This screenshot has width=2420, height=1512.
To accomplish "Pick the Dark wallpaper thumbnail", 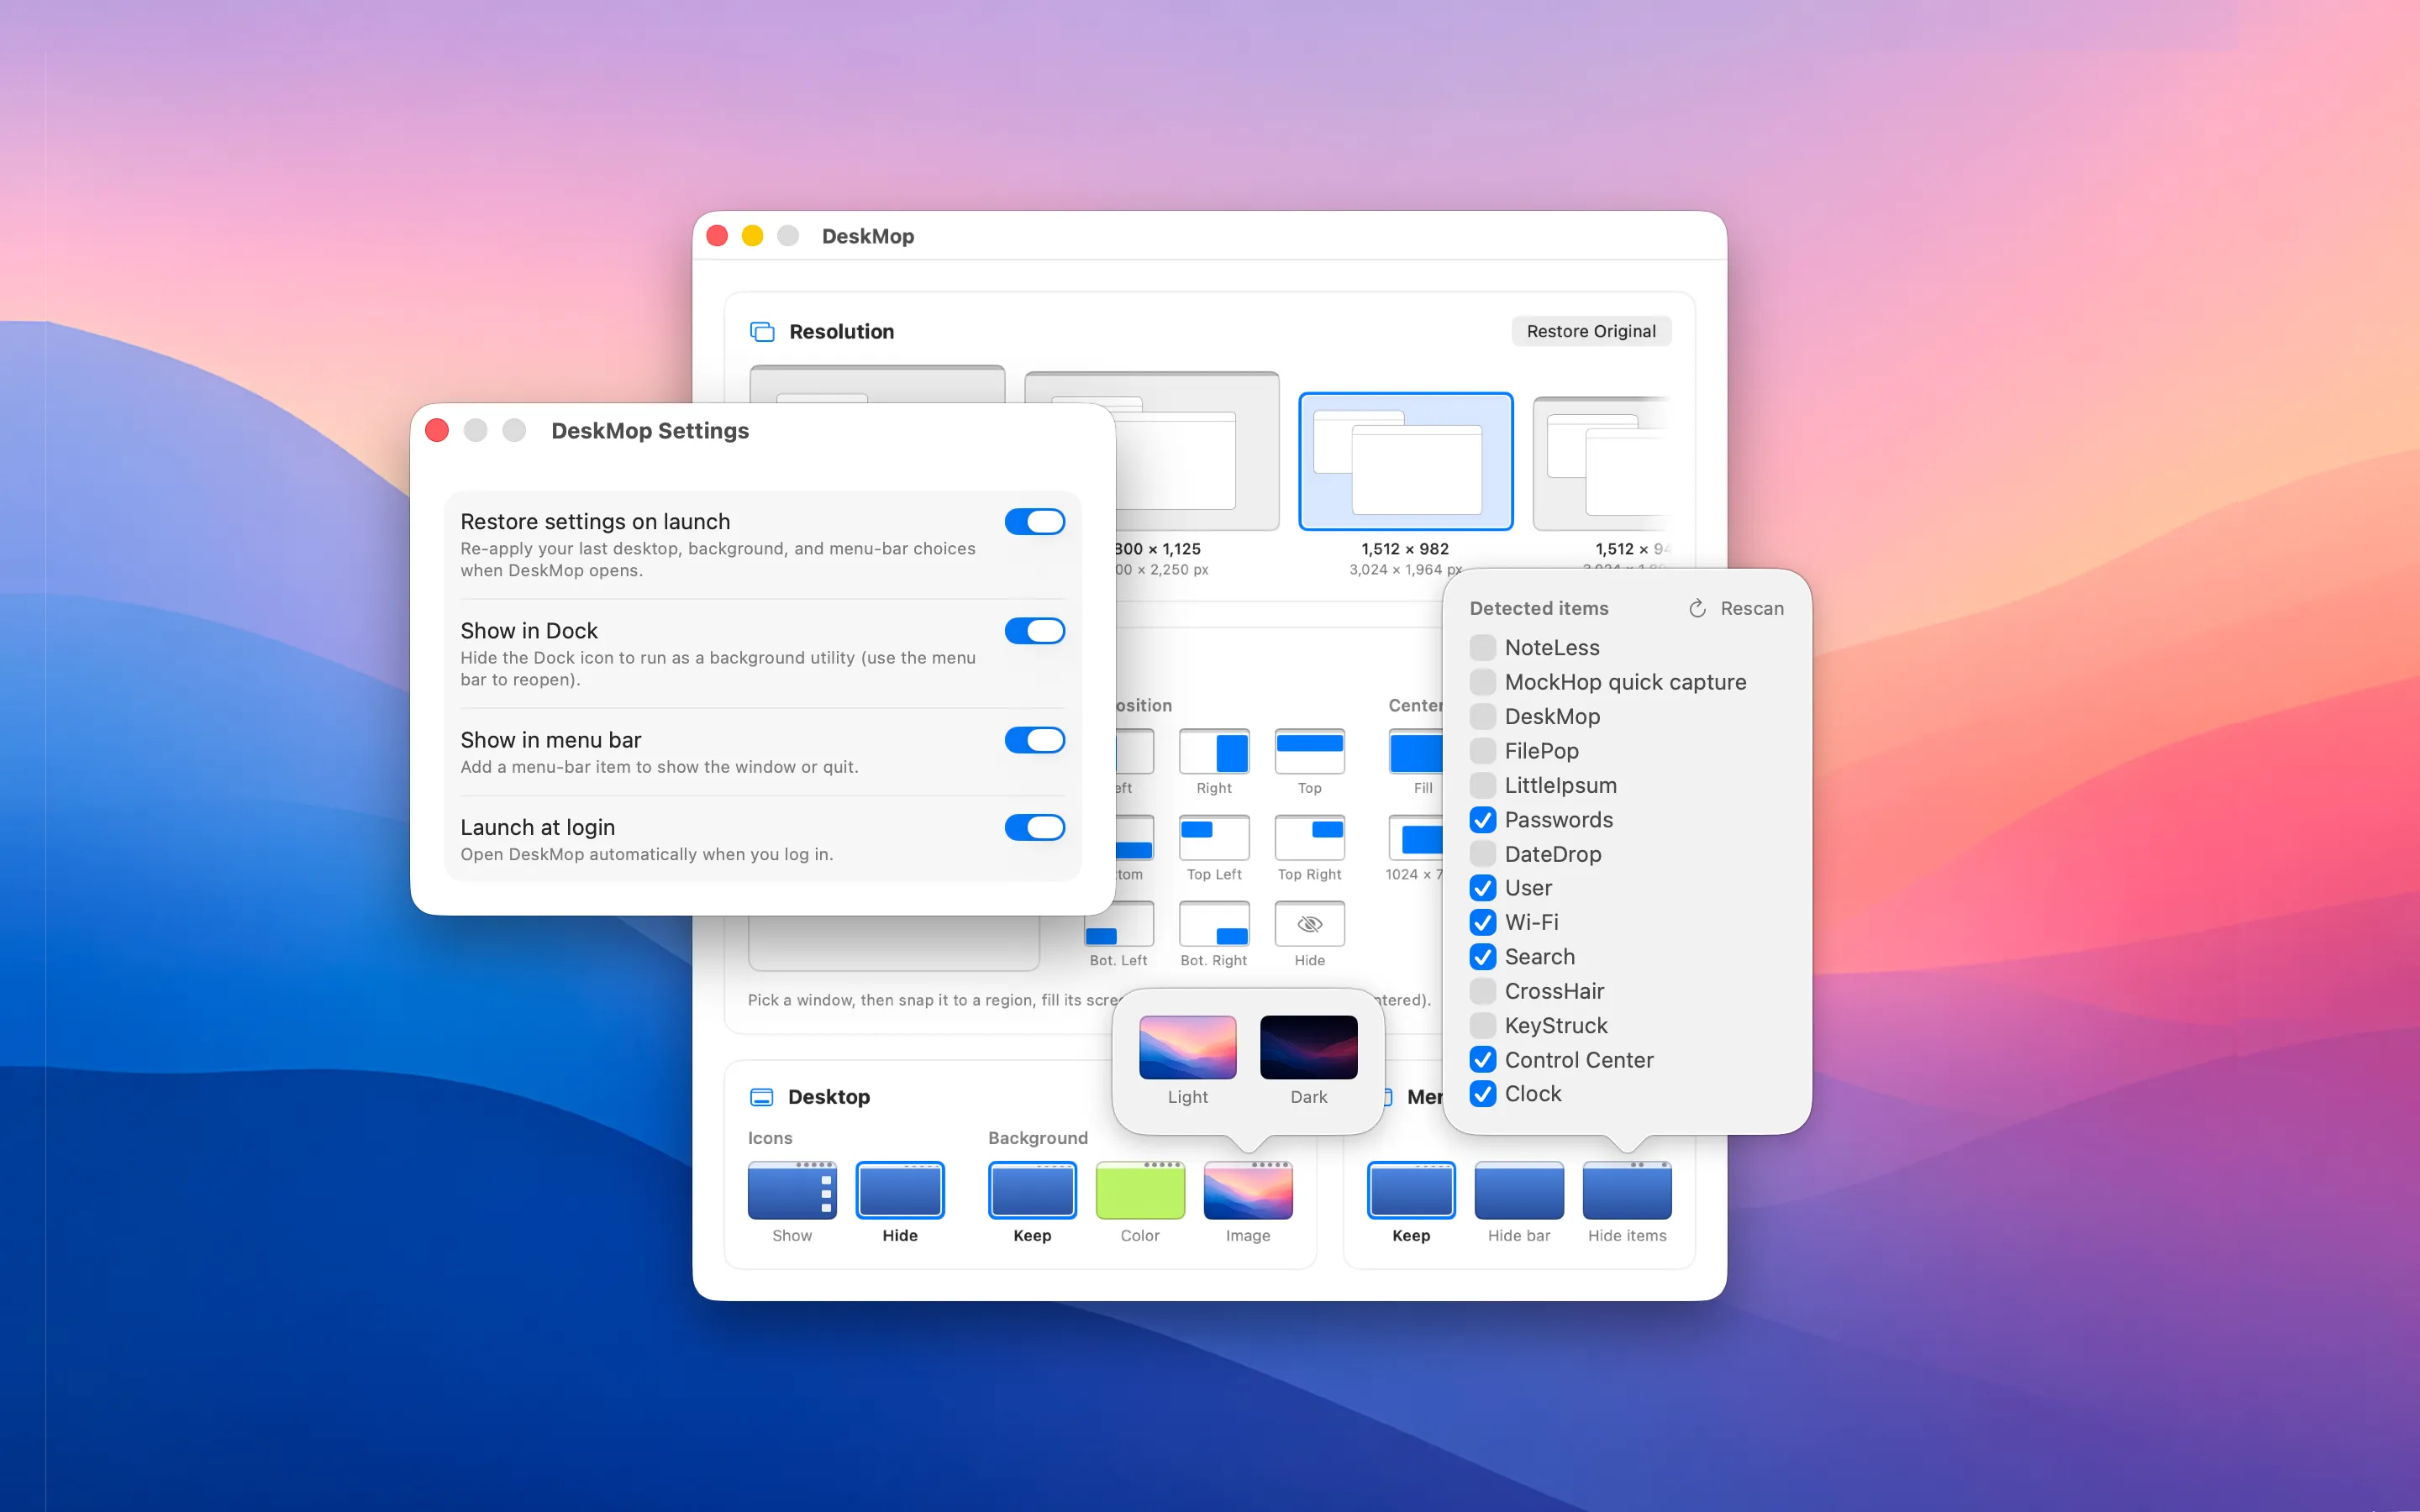I will [x=1308, y=1047].
